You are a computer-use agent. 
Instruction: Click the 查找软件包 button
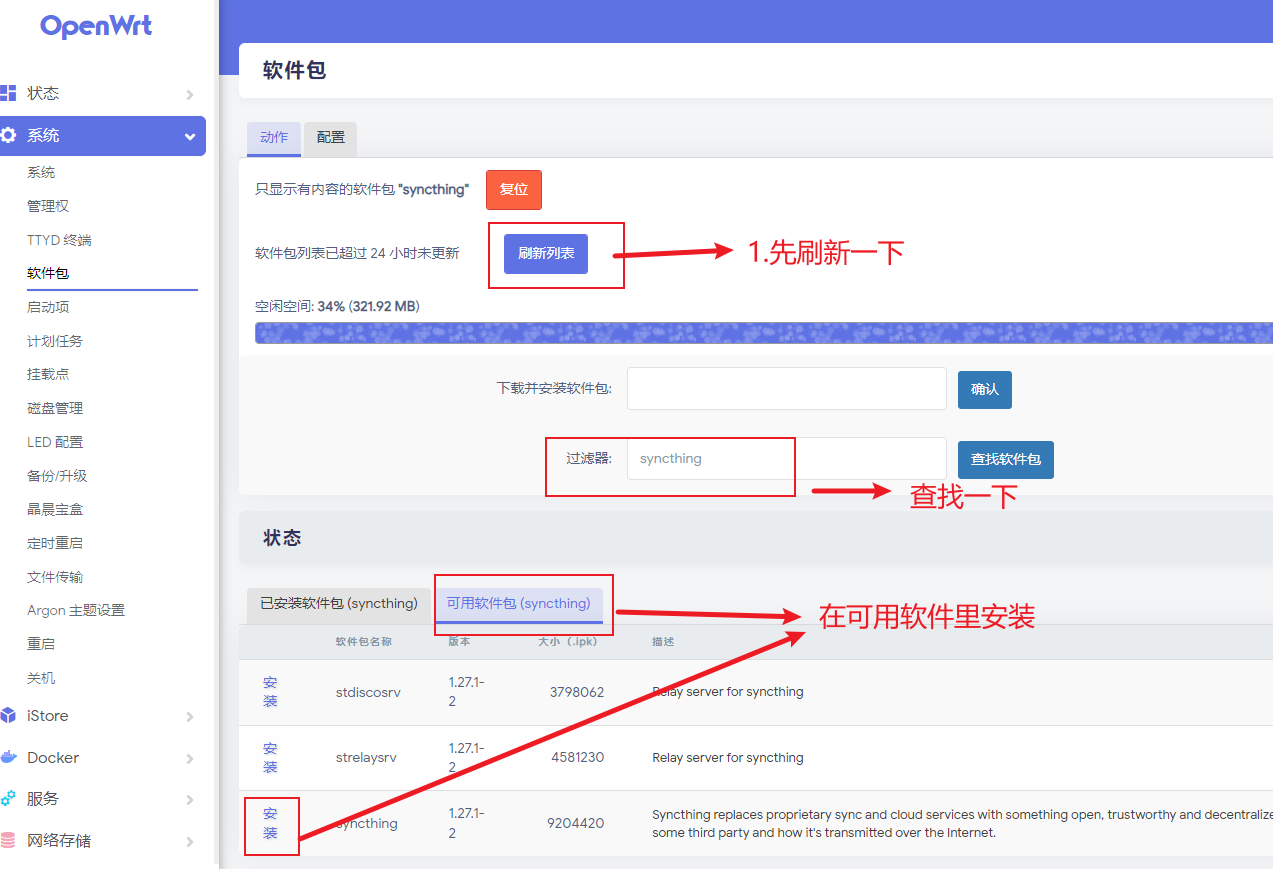tap(1006, 460)
